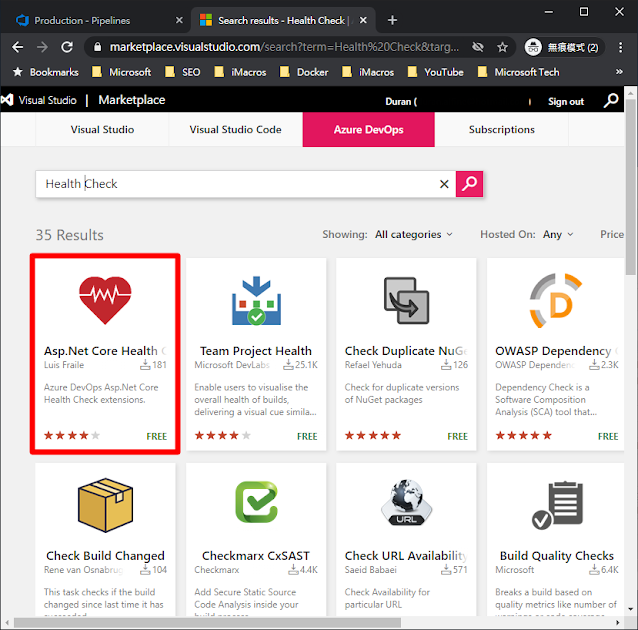
Task: Open the Chrome three-dot menu
Action: tap(620, 47)
